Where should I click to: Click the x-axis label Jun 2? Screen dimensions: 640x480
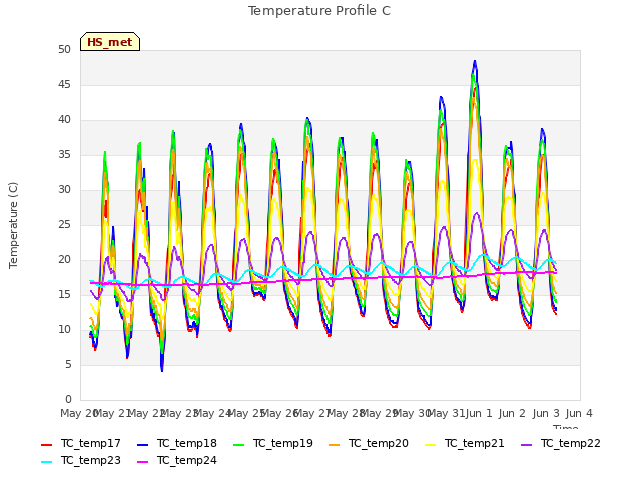coord(512,413)
